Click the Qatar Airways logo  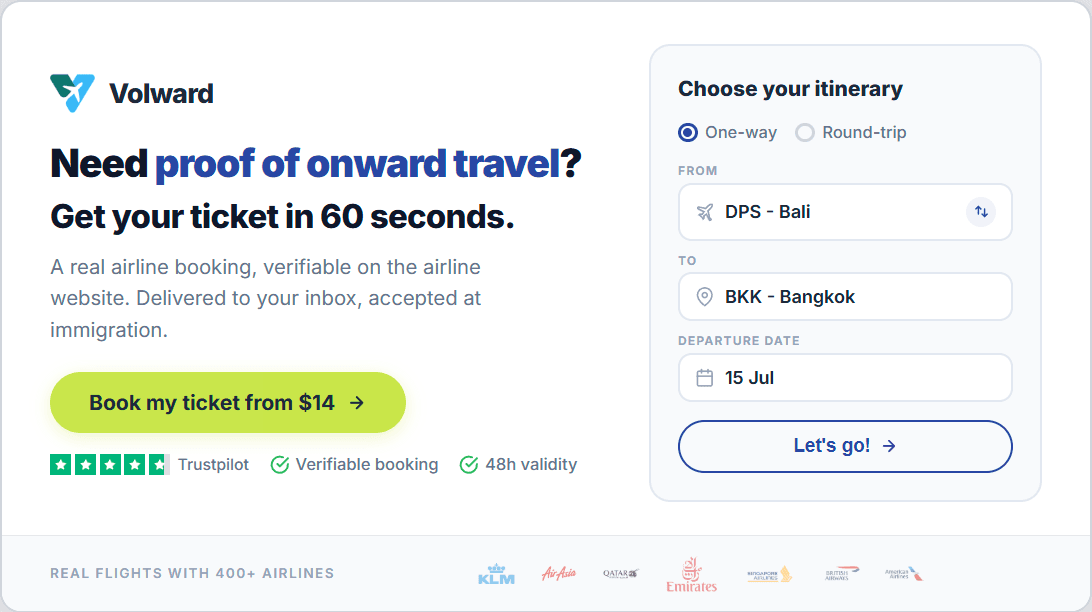[x=621, y=574]
